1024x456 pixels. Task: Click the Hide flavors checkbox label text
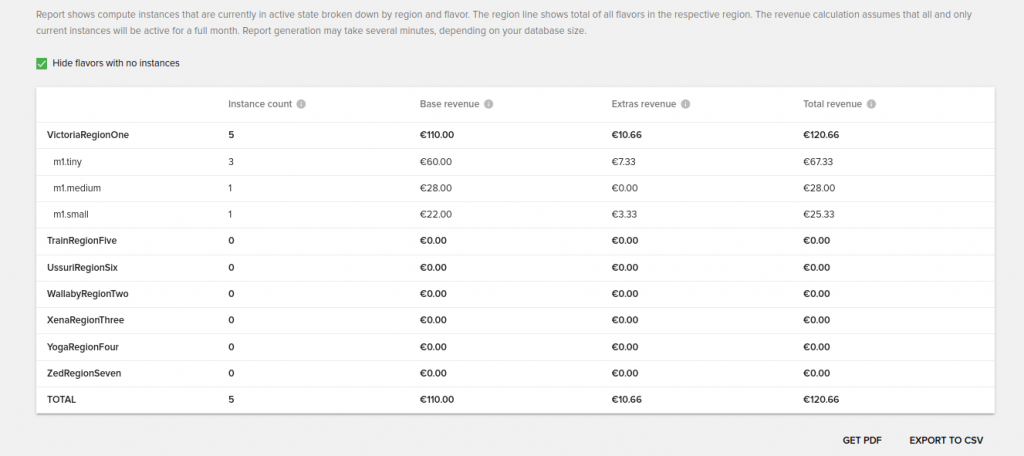point(116,63)
